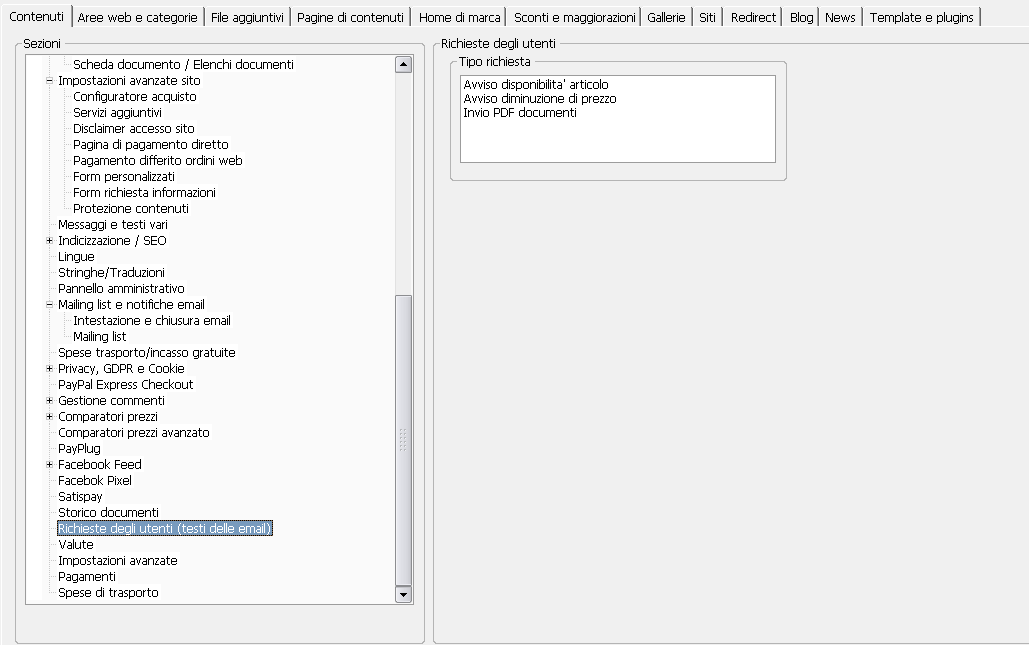Open PayPal Express Checkout section
1029x645 pixels.
126,385
